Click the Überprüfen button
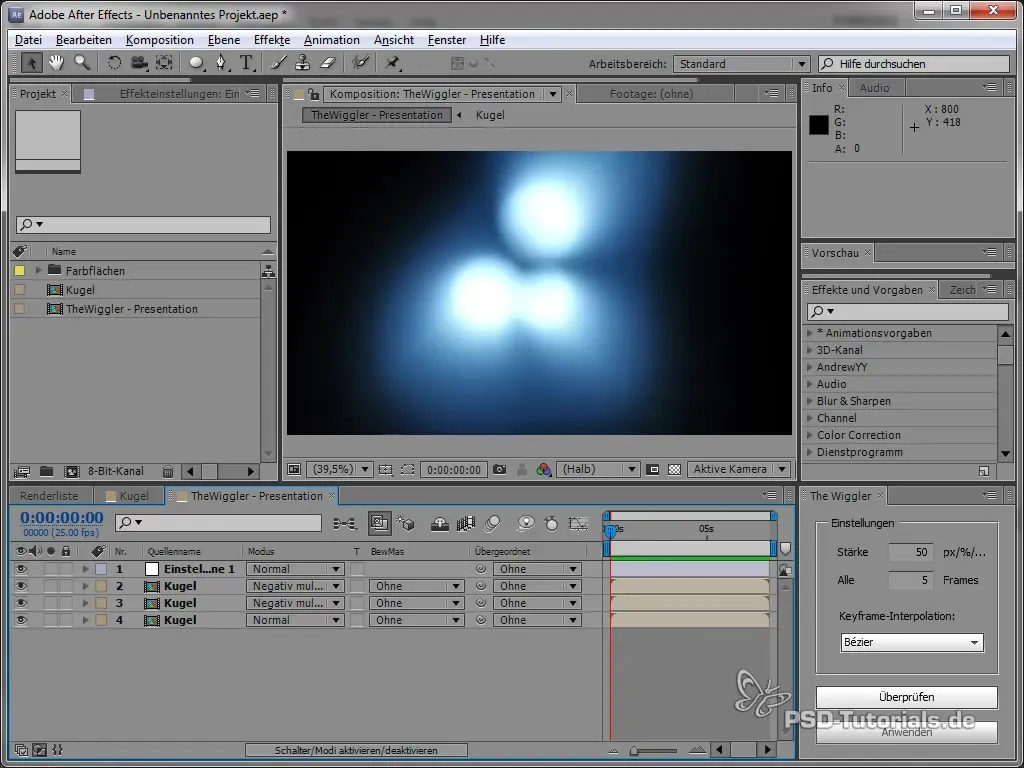This screenshot has height=768, width=1024. 906,697
